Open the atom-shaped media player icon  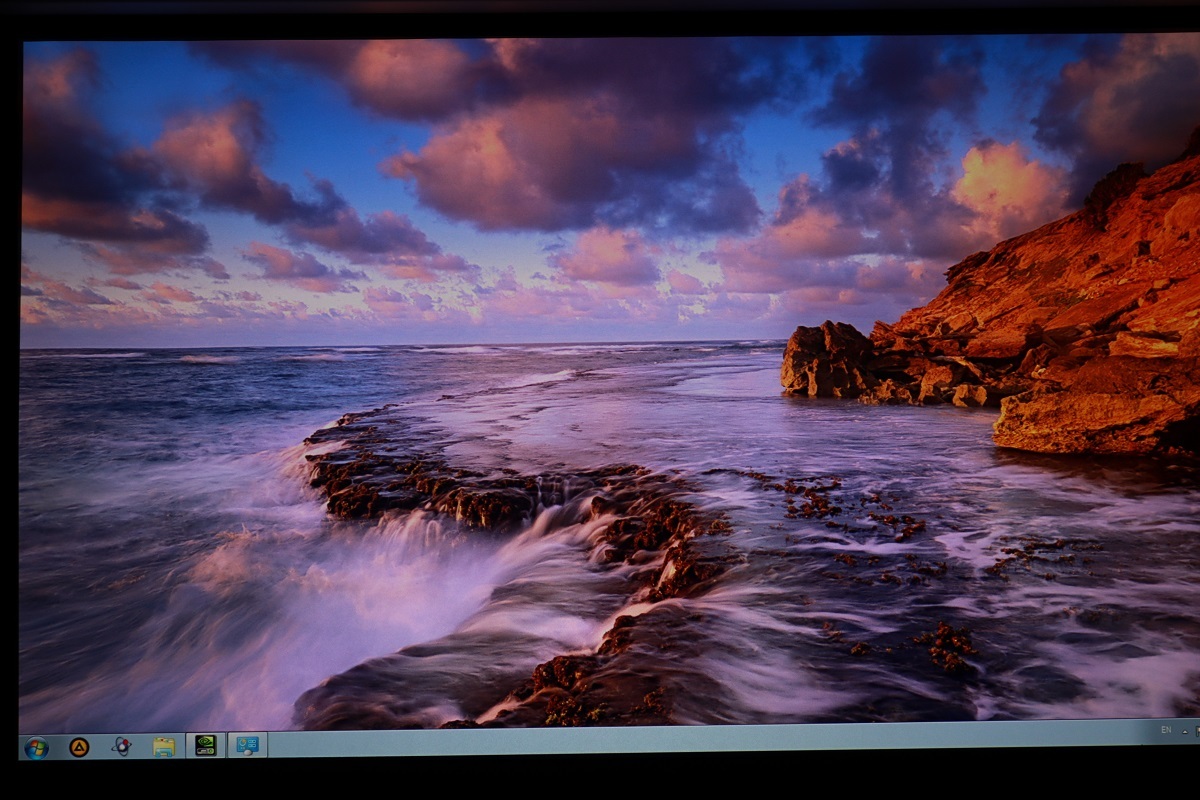pos(122,745)
